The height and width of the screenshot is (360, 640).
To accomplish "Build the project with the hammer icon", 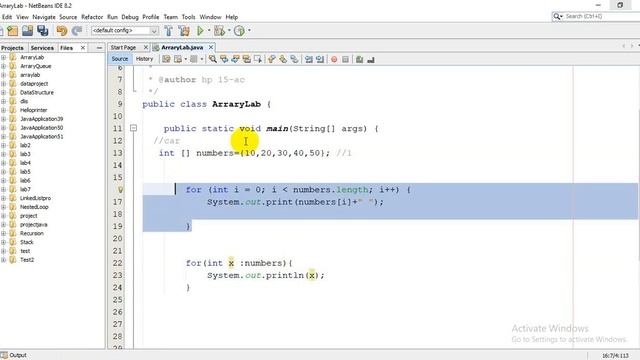I will pos(168,31).
